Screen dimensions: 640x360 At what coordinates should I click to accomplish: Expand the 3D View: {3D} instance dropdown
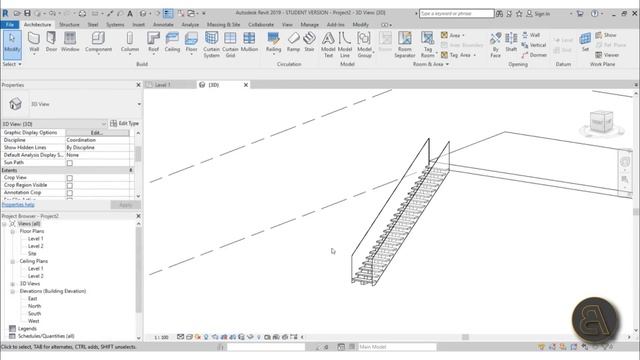click(x=104, y=124)
